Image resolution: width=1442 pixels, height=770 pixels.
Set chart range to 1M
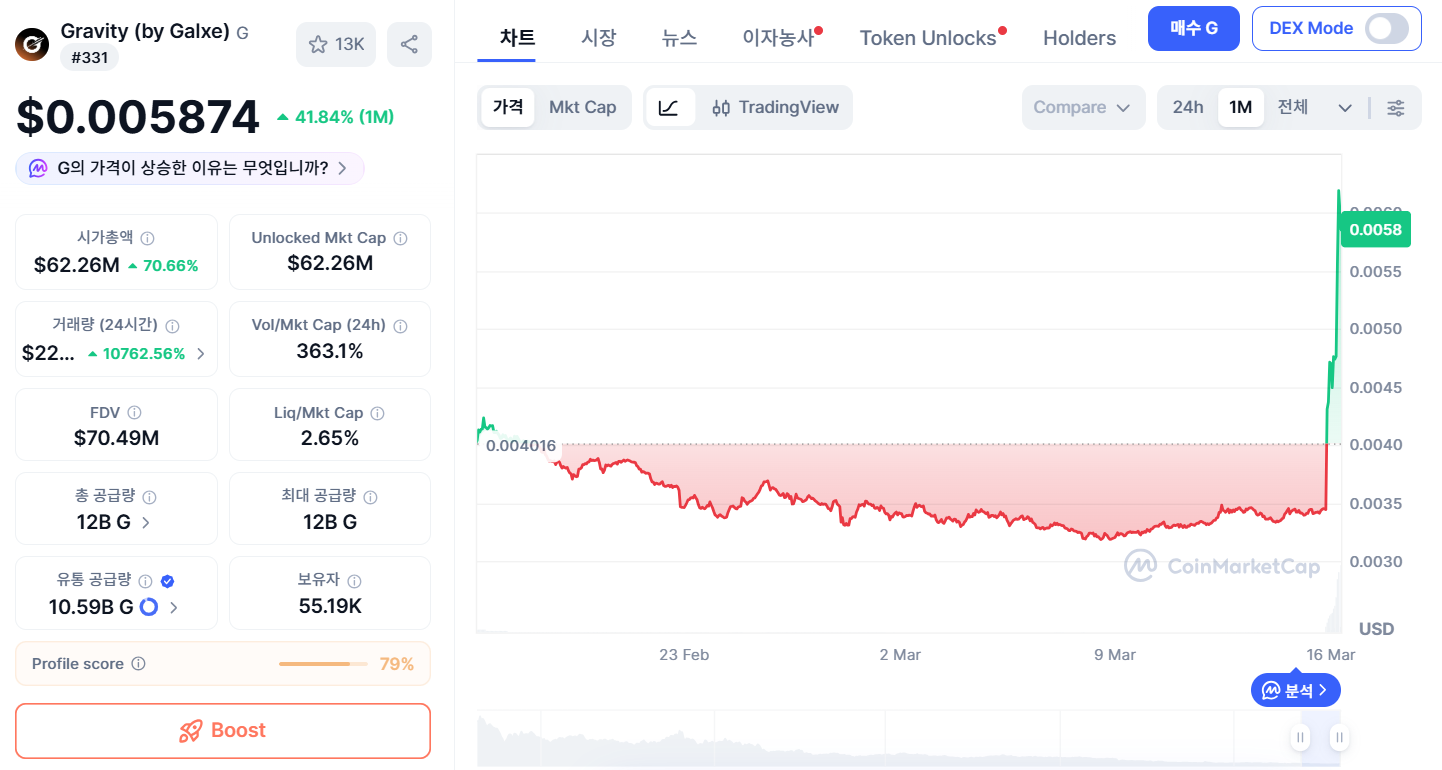pyautogui.click(x=1241, y=108)
